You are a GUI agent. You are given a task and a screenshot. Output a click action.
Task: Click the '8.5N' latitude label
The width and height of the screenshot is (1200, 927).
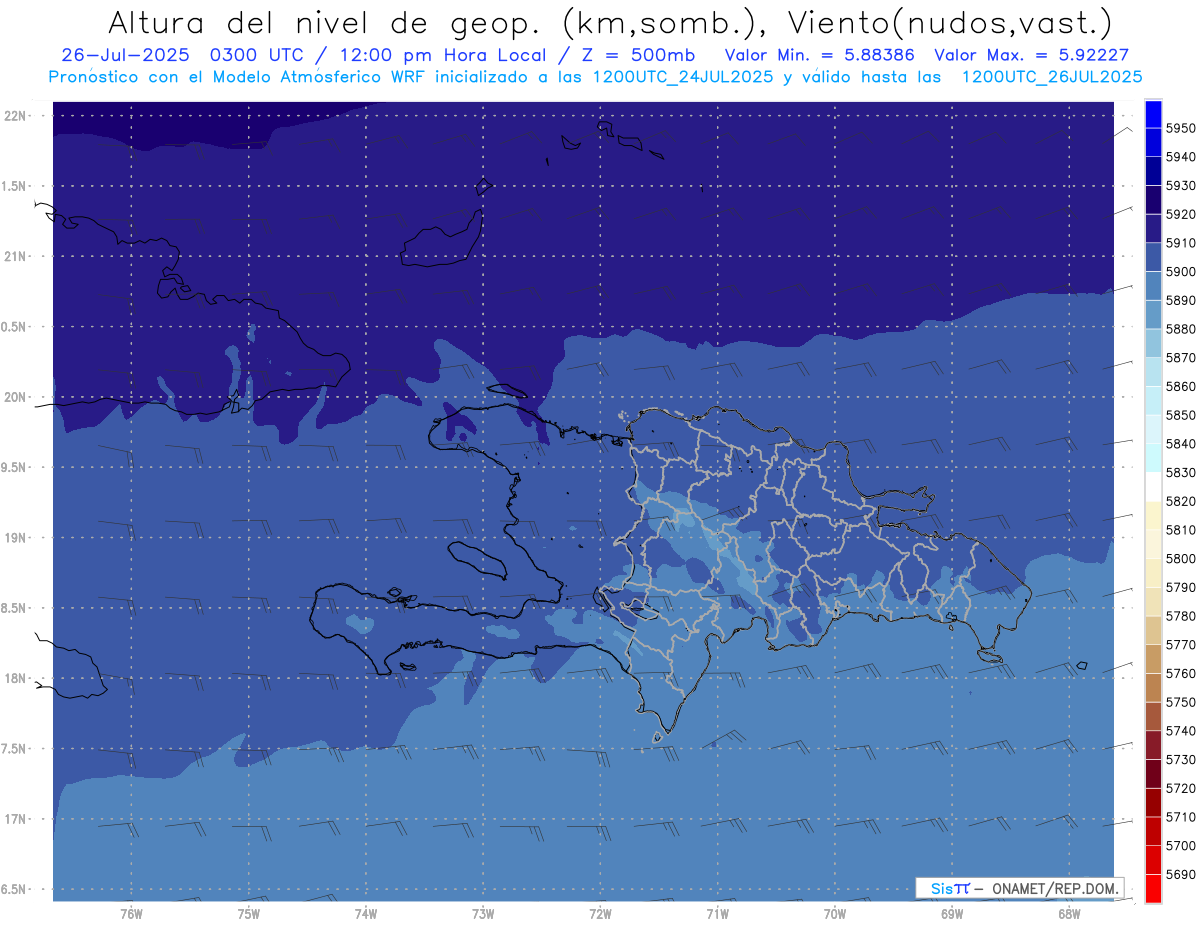tap(14, 608)
